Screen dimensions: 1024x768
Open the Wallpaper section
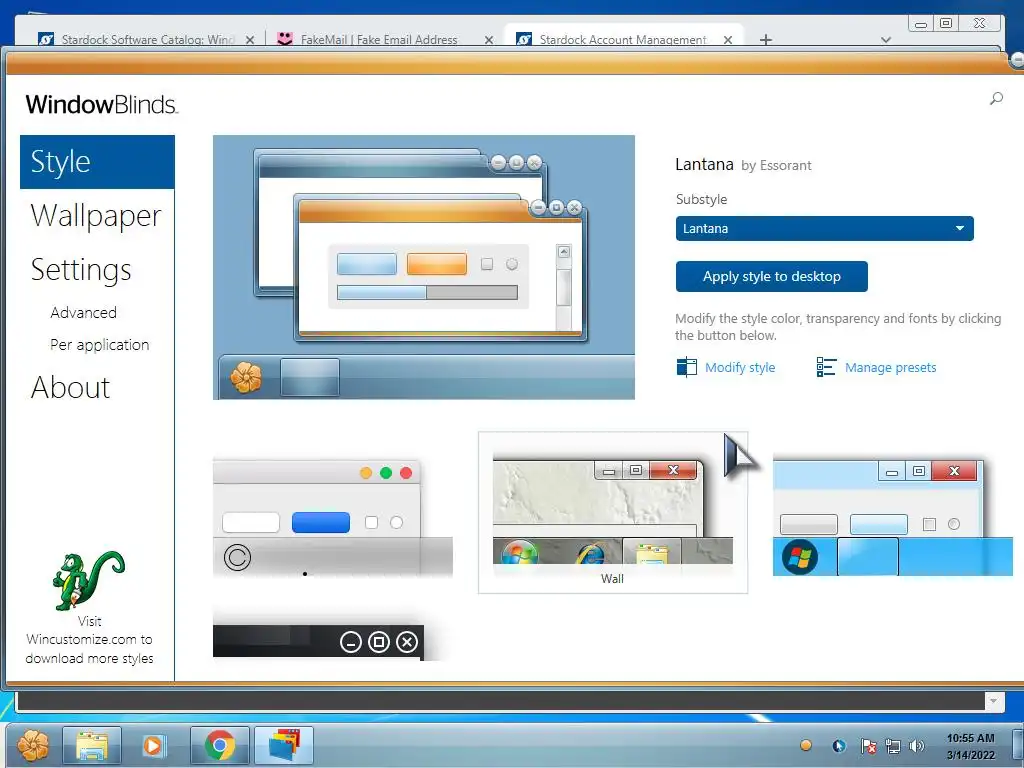pos(96,216)
